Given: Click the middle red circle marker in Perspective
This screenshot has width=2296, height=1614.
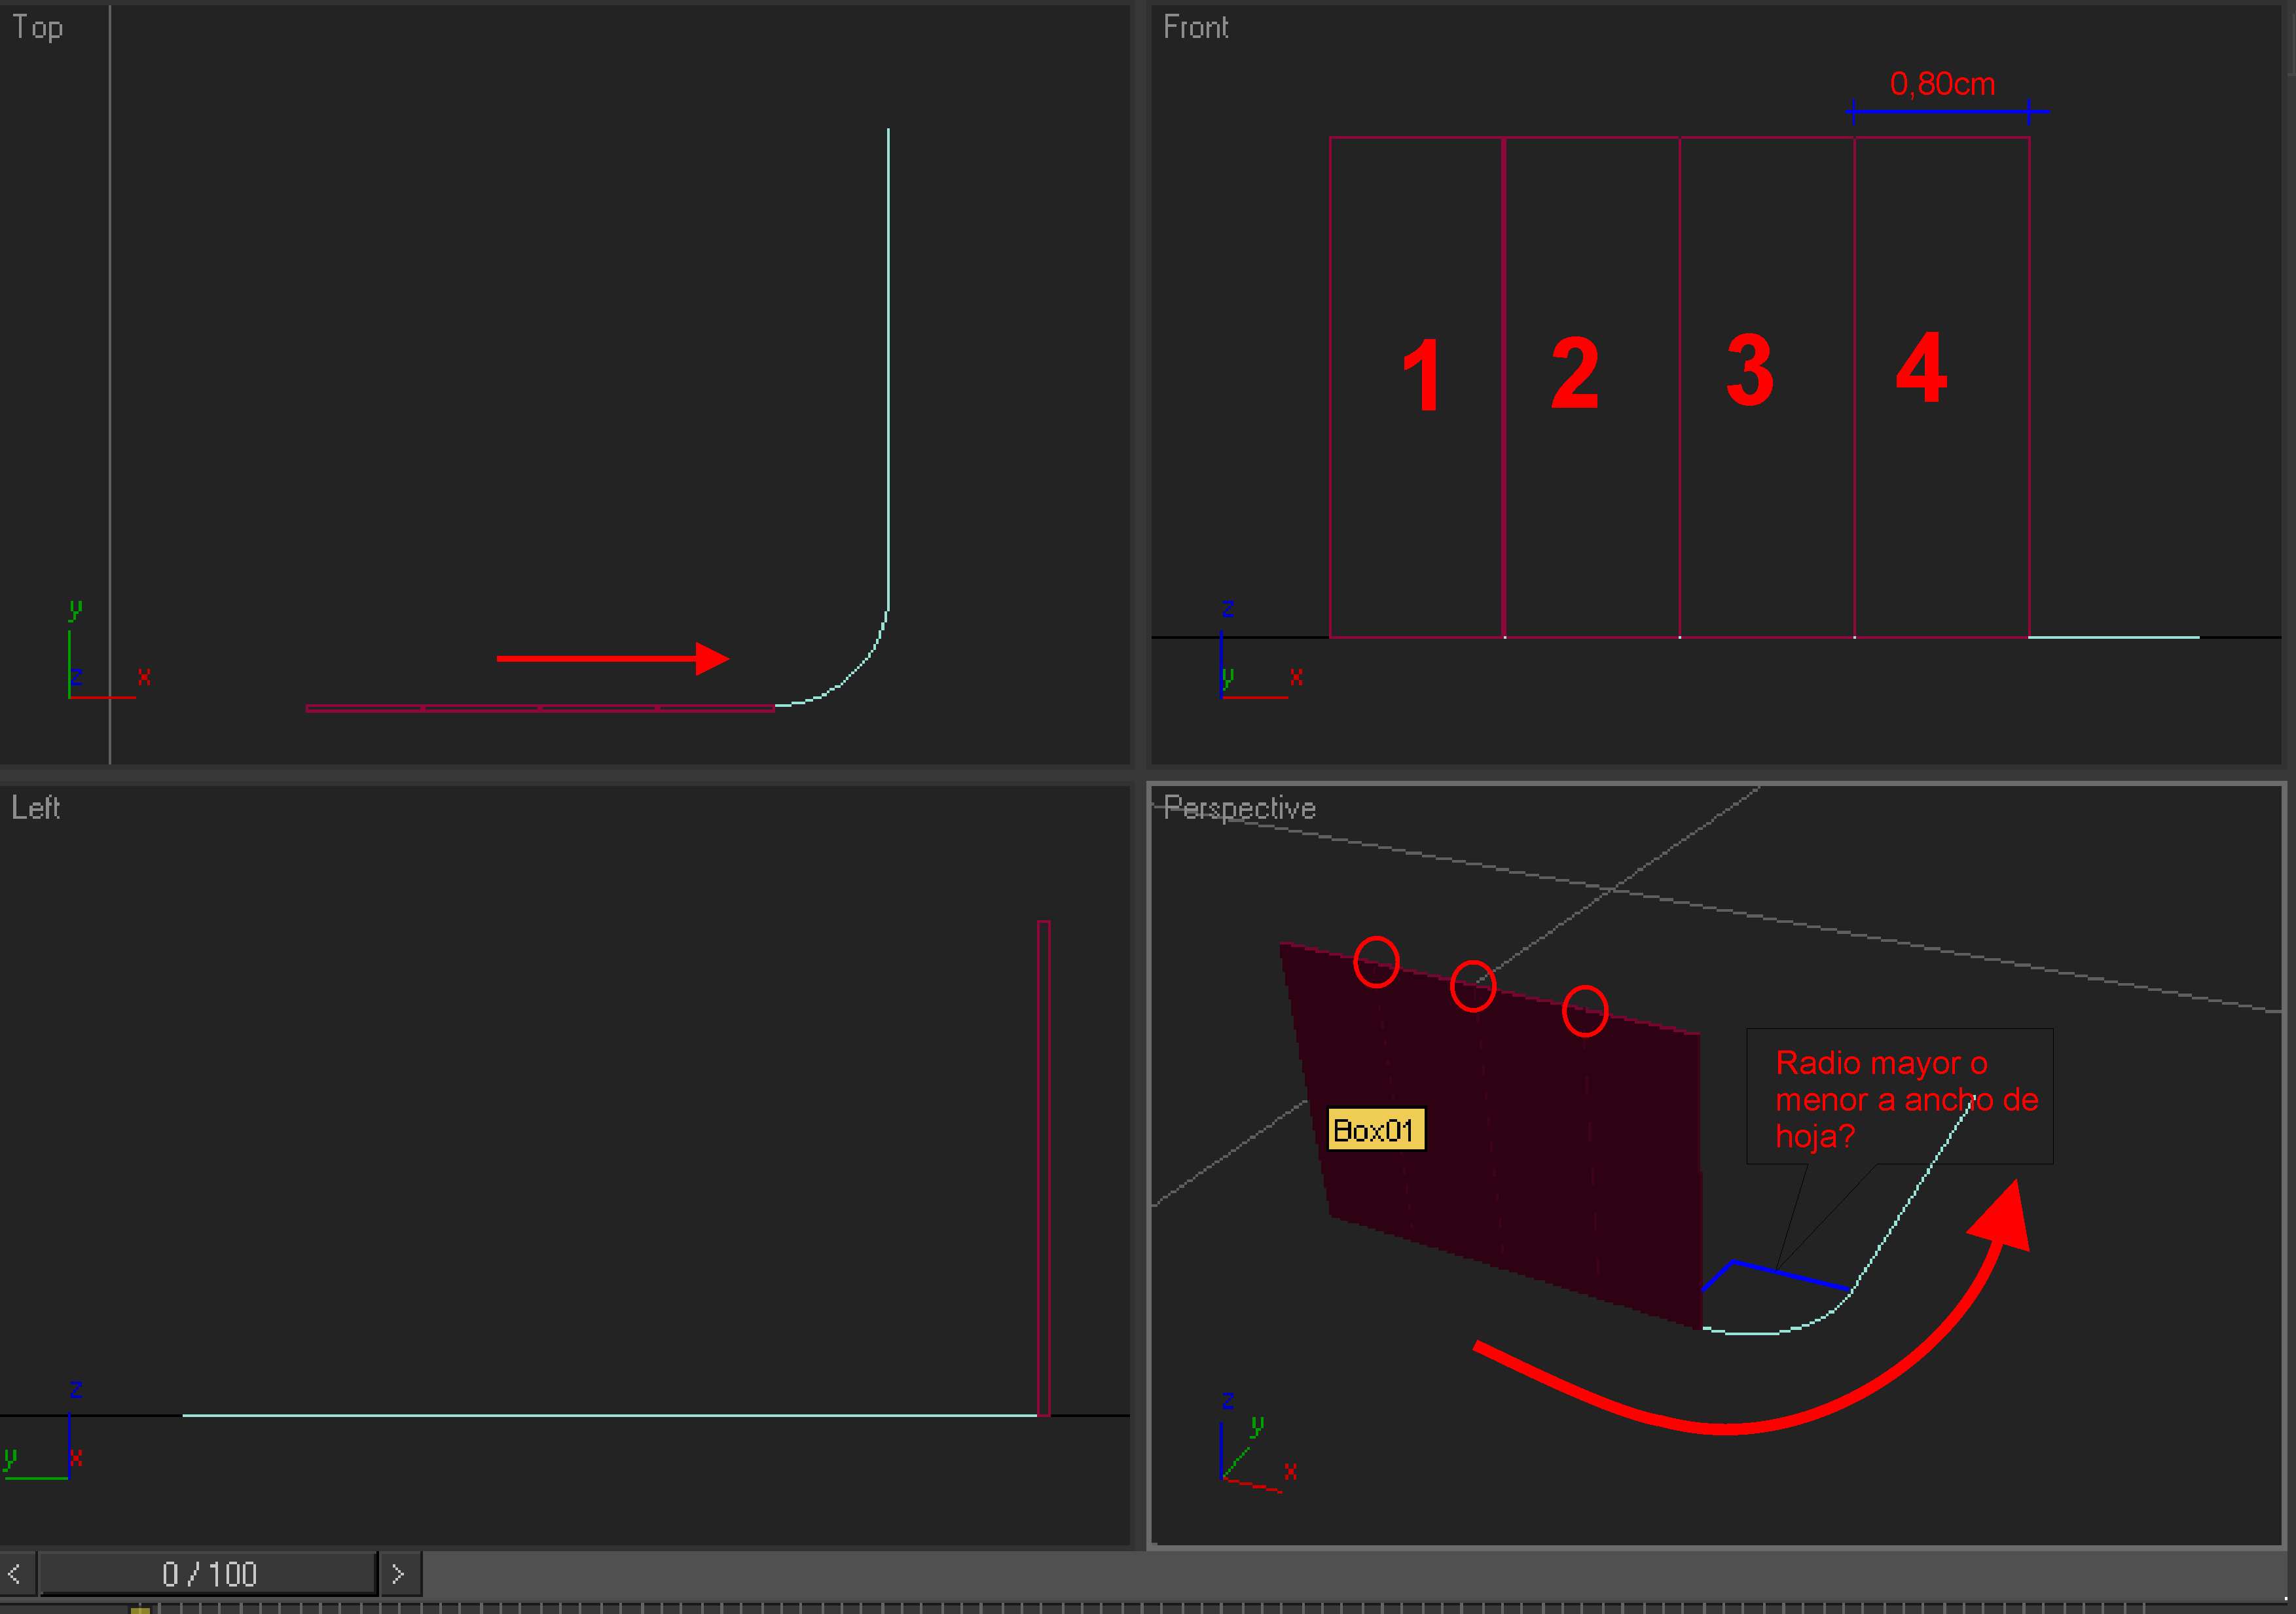Looking at the screenshot, I should click(1473, 986).
